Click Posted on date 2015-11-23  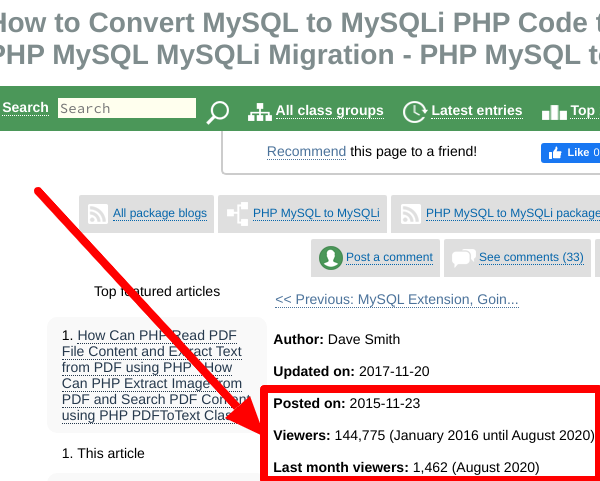coord(385,404)
